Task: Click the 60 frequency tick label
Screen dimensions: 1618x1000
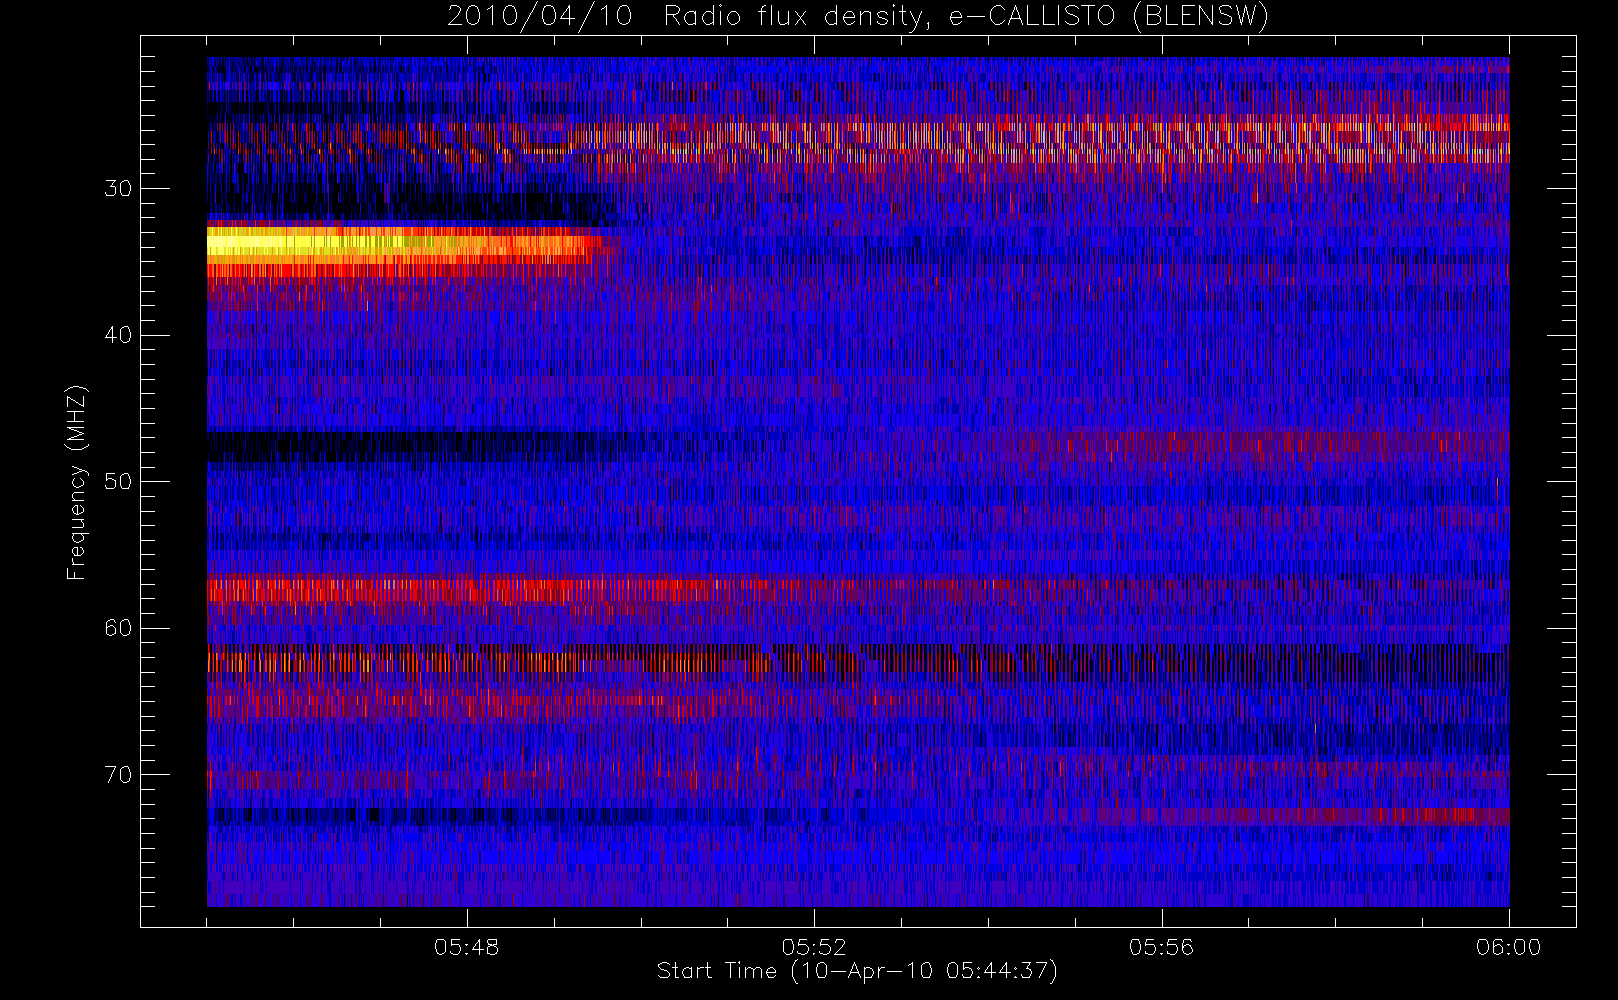Action: [x=118, y=628]
